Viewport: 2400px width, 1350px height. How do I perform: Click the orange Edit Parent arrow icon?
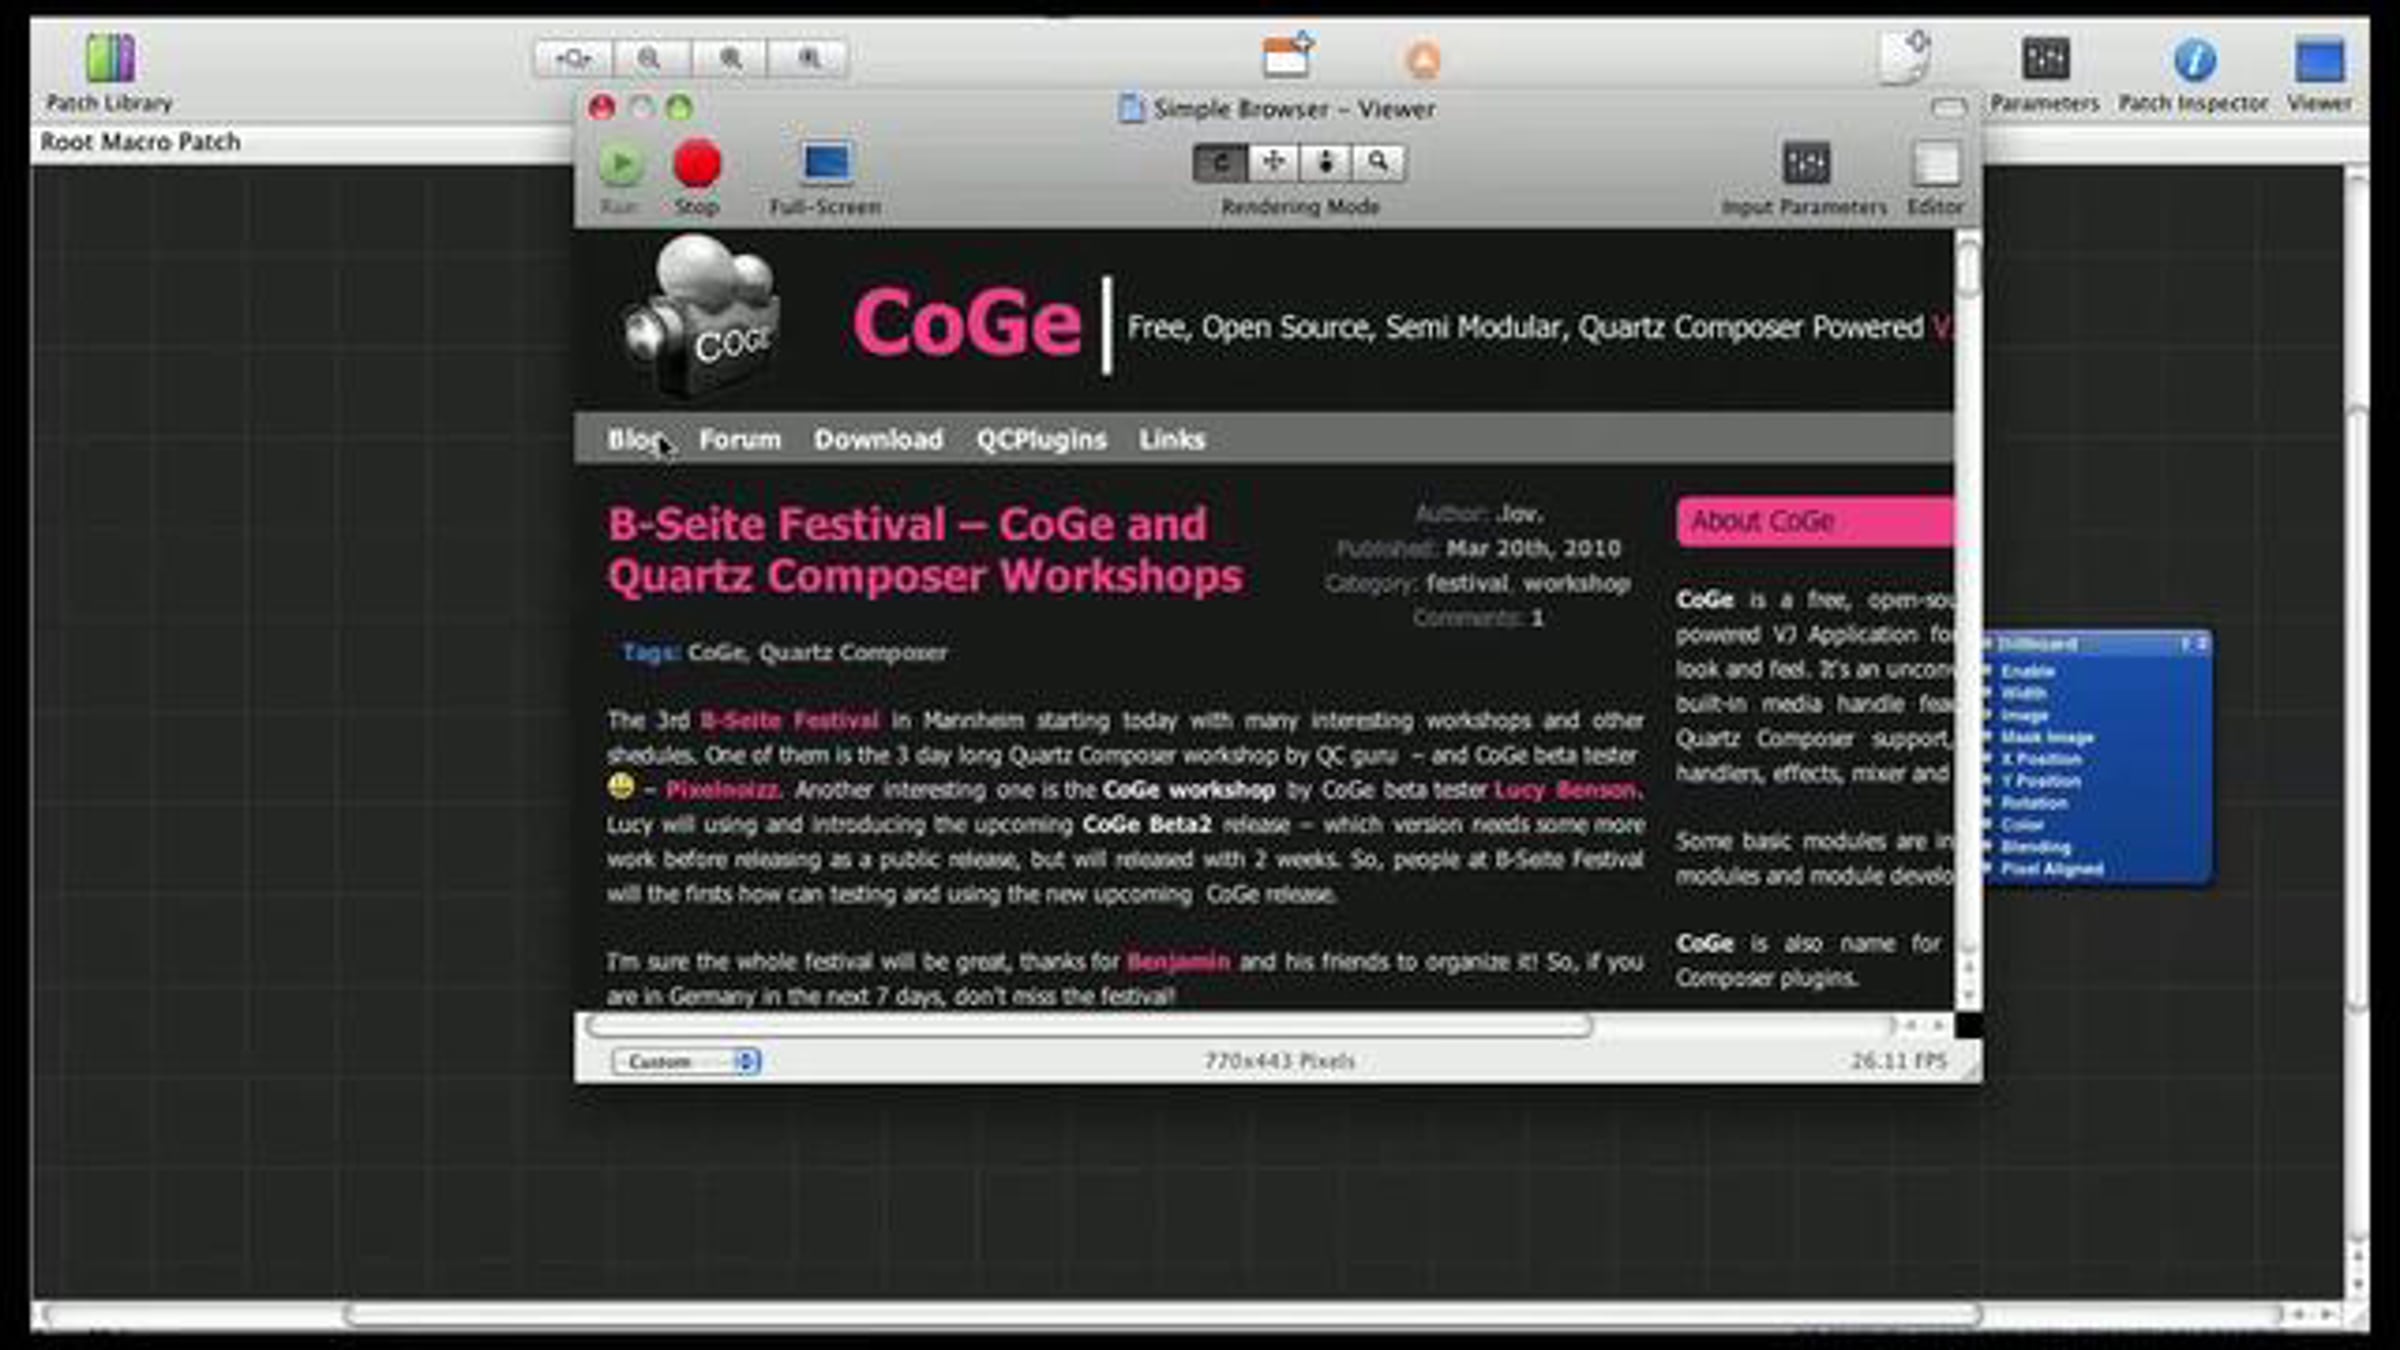(1423, 59)
